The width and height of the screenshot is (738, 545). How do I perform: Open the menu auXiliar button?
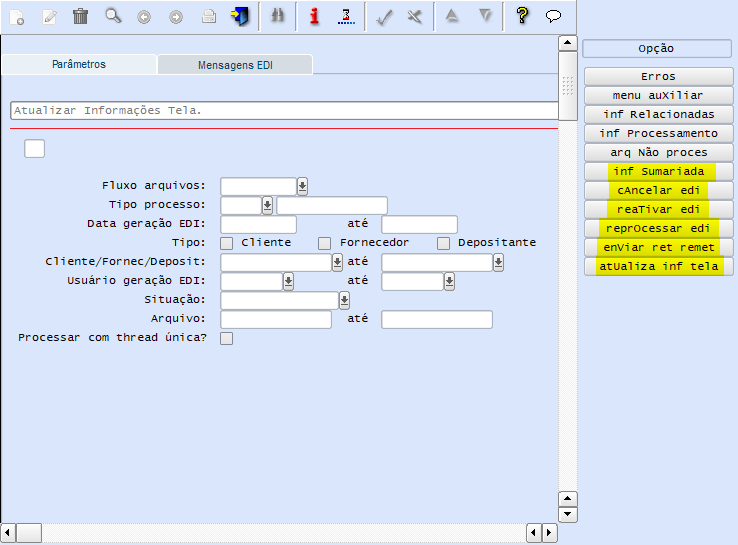coord(658,96)
